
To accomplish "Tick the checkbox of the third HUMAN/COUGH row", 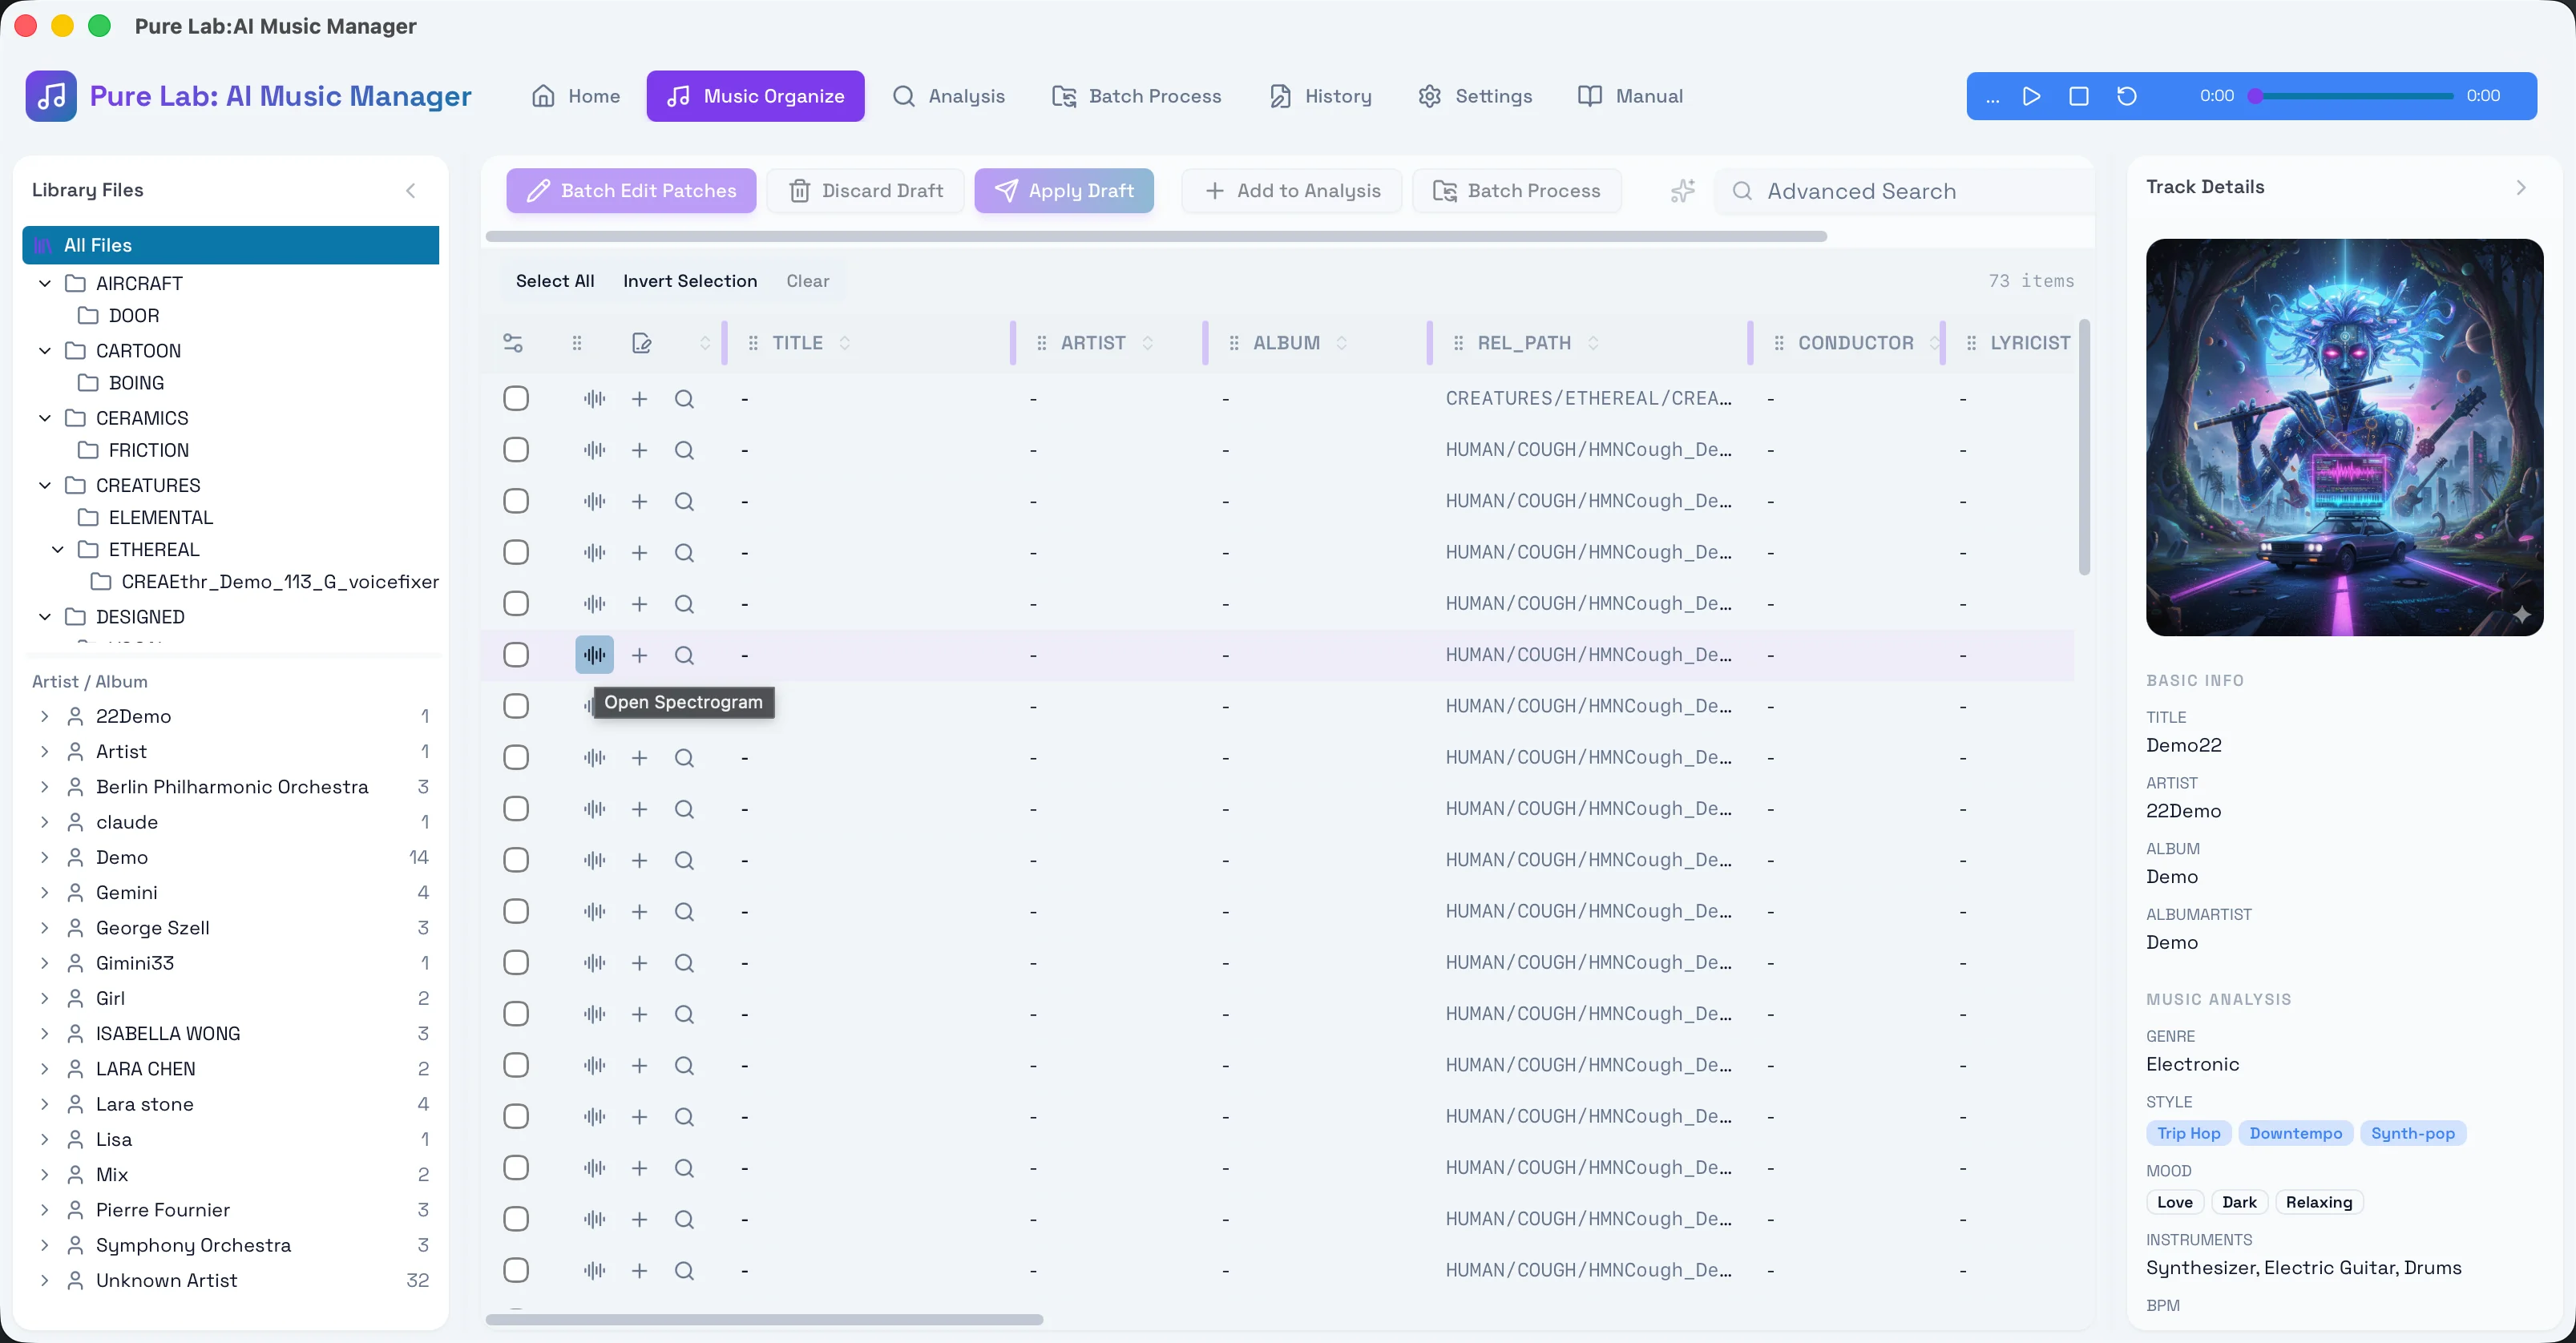I will click(516, 552).
